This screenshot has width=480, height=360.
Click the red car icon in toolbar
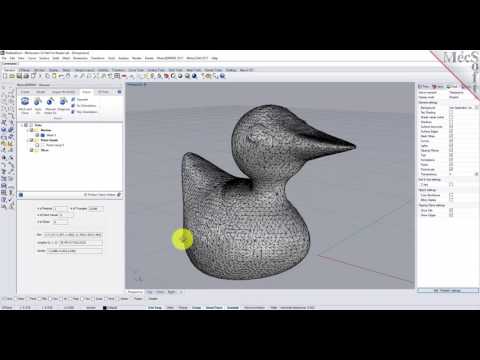click(124, 76)
